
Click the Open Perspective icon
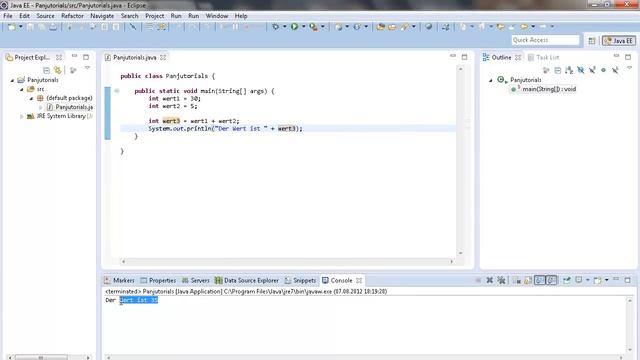[592, 40]
